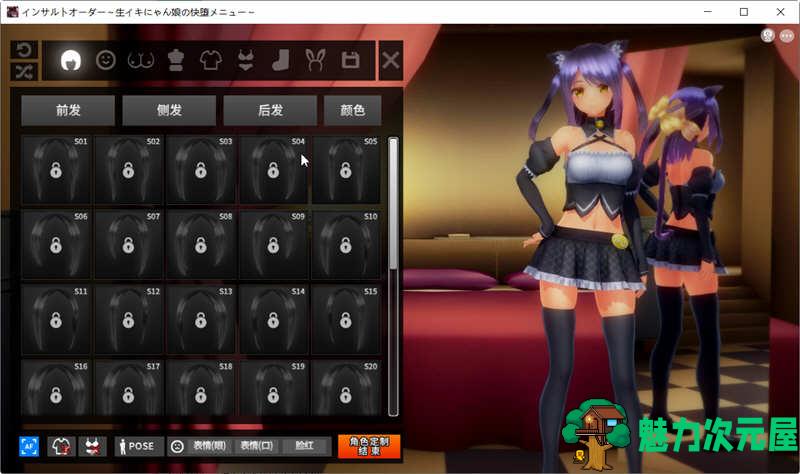800x474 pixels.
Task: Open the Face category icon
Action: point(106,60)
